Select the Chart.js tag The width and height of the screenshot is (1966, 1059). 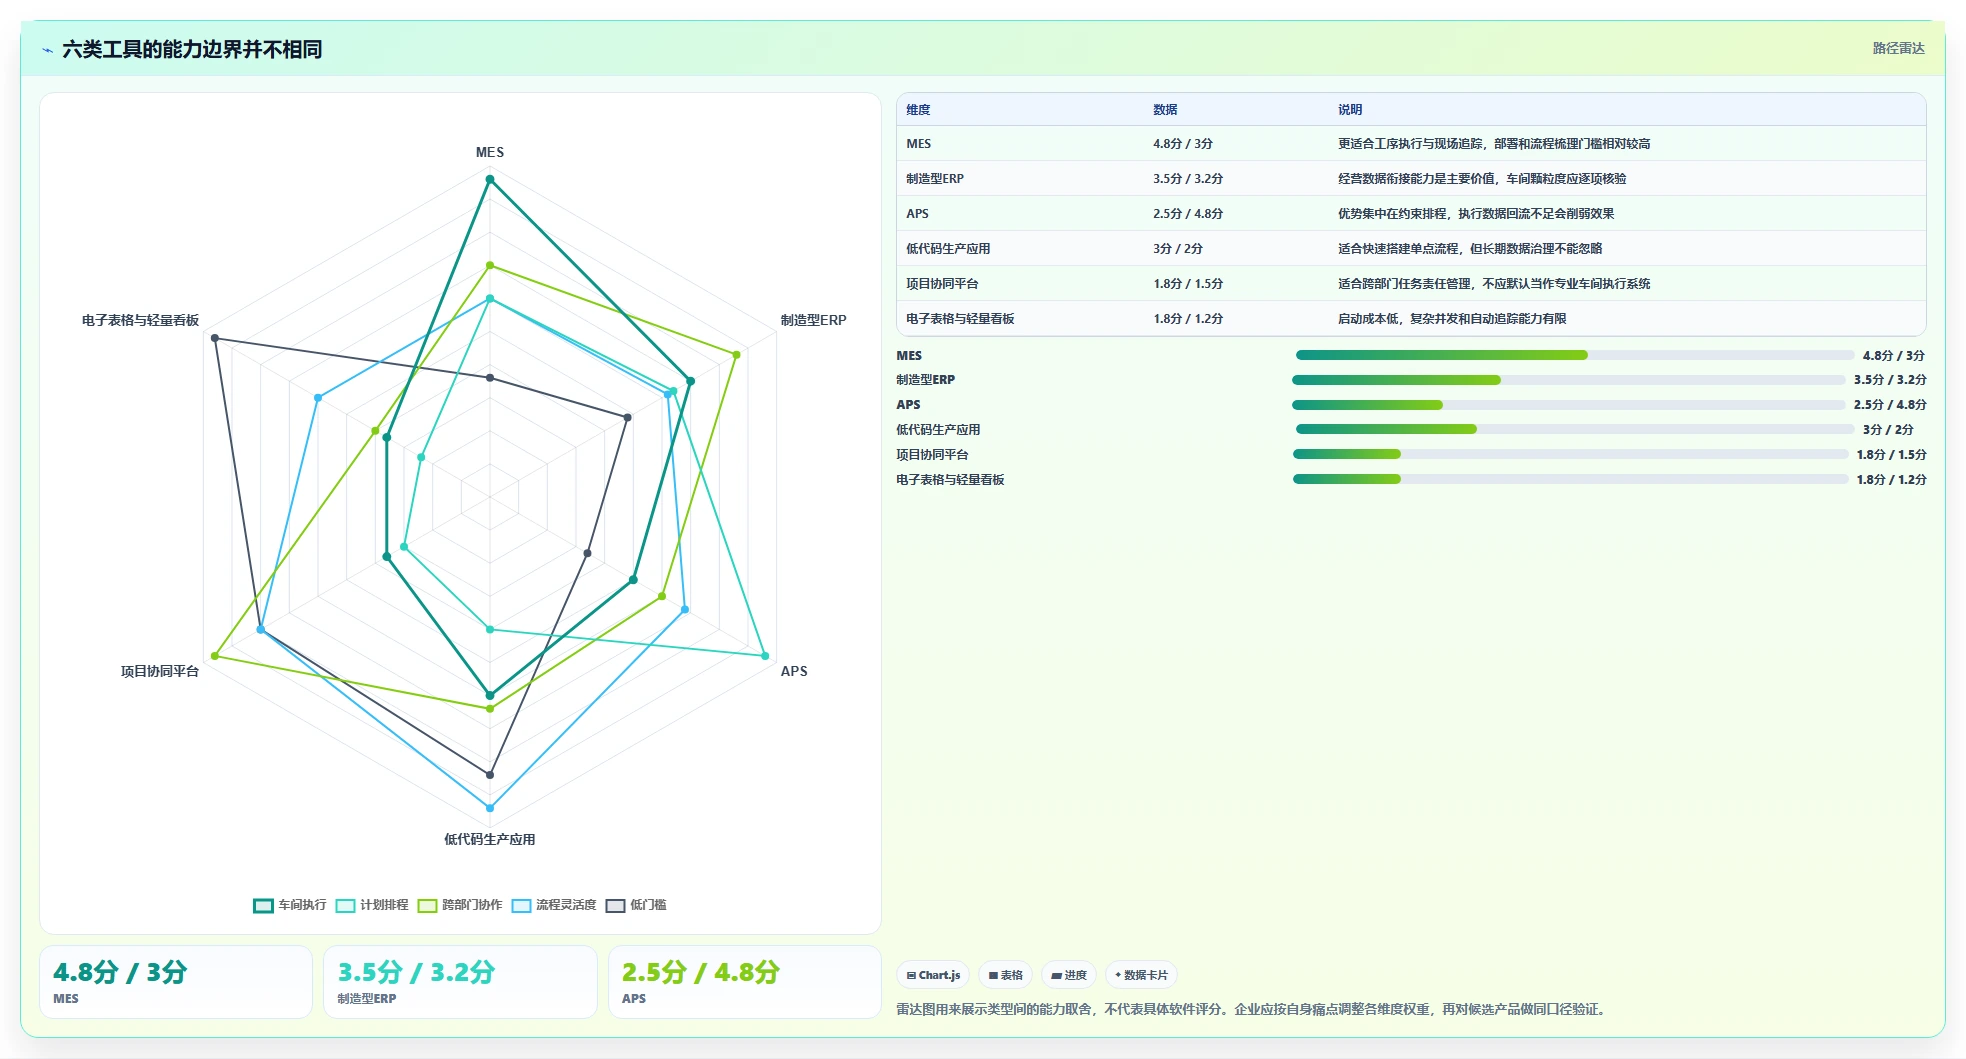pyautogui.click(x=933, y=975)
